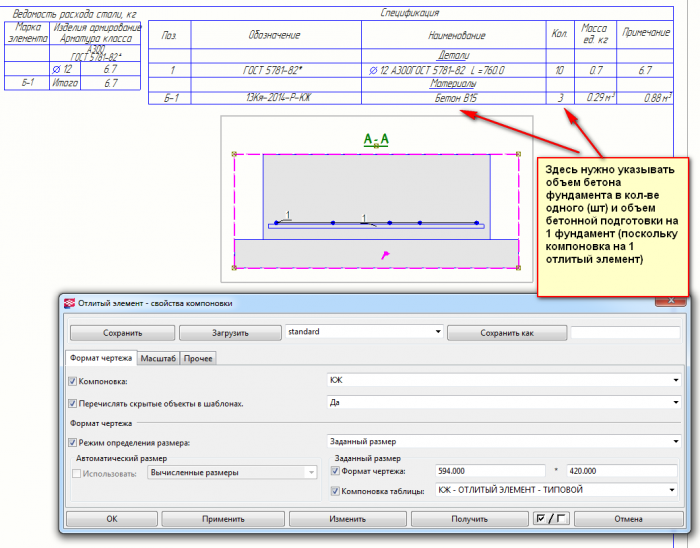Uncheck Формат чертежа size checkbox

[335, 471]
